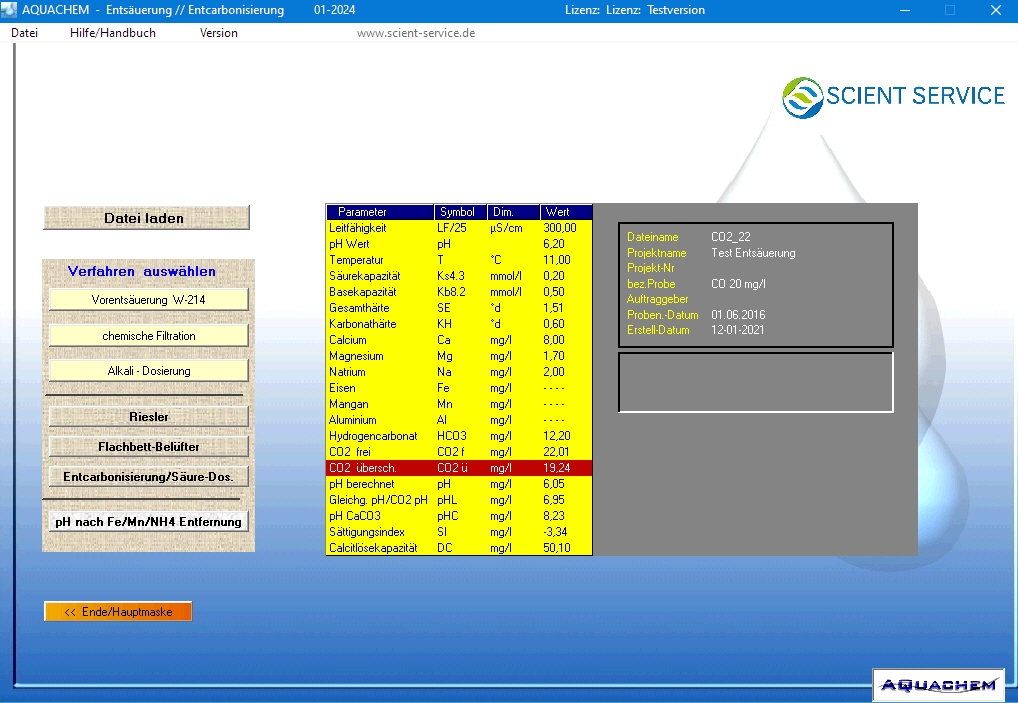The image size is (1018, 703).
Task: Click the CO2 ü value 19,24
Action: [557, 468]
